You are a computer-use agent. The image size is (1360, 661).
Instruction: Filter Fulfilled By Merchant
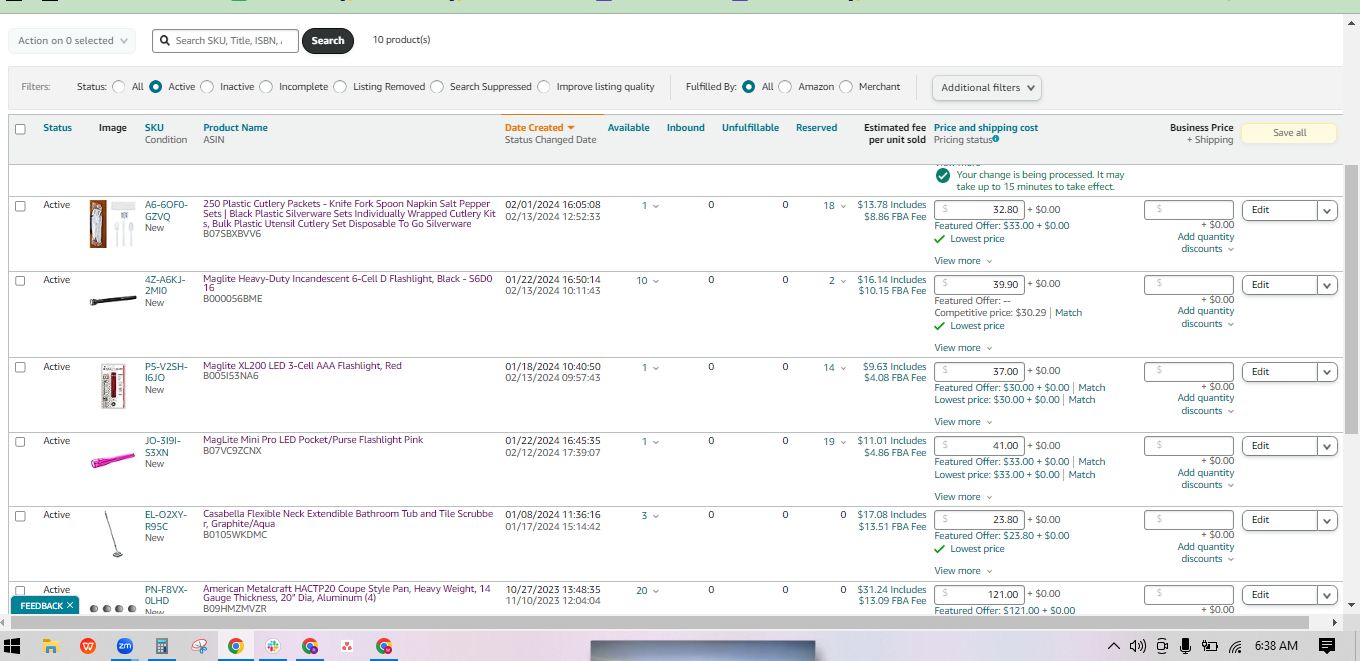[846, 87]
